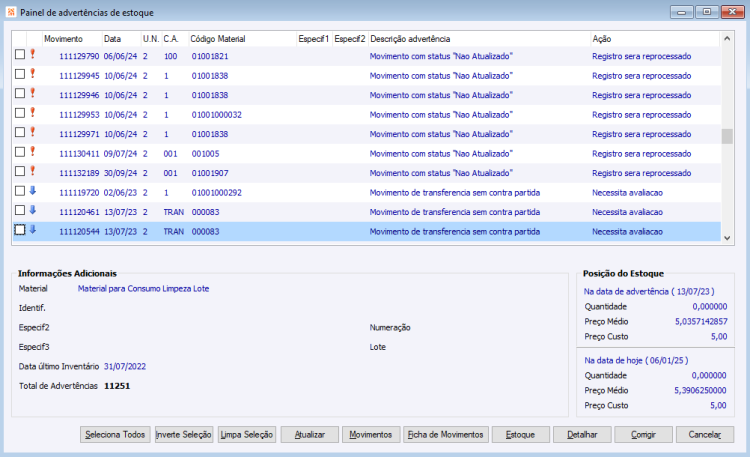The image size is (750, 457).
Task: Select material code 01001000032 cell
Action: point(217,115)
